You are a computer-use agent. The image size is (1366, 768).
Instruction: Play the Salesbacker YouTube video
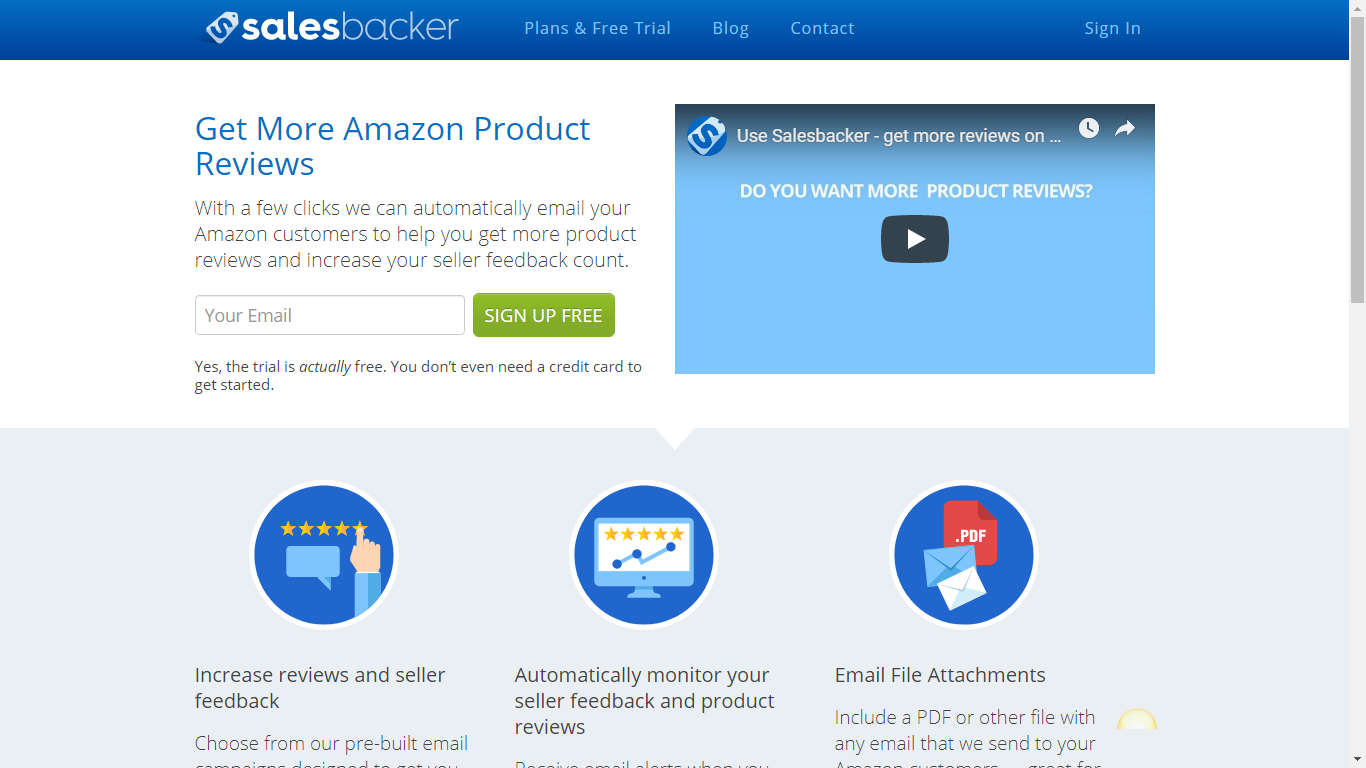coord(914,239)
